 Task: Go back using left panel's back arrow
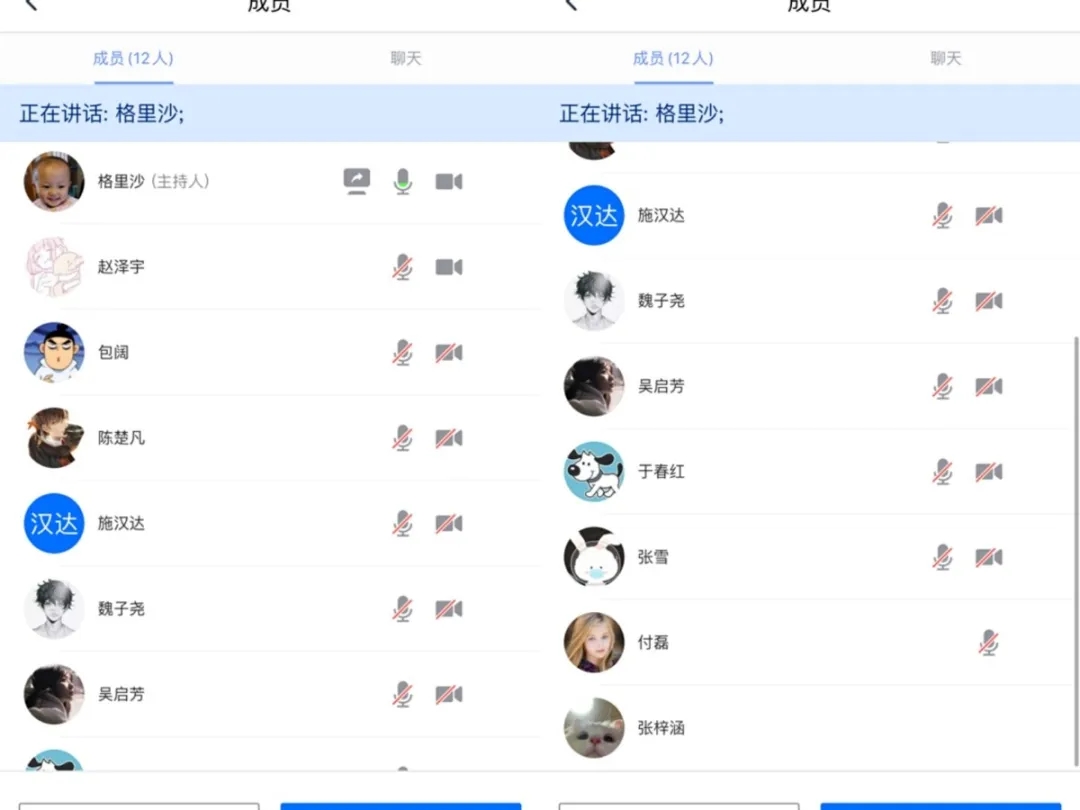(x=30, y=5)
